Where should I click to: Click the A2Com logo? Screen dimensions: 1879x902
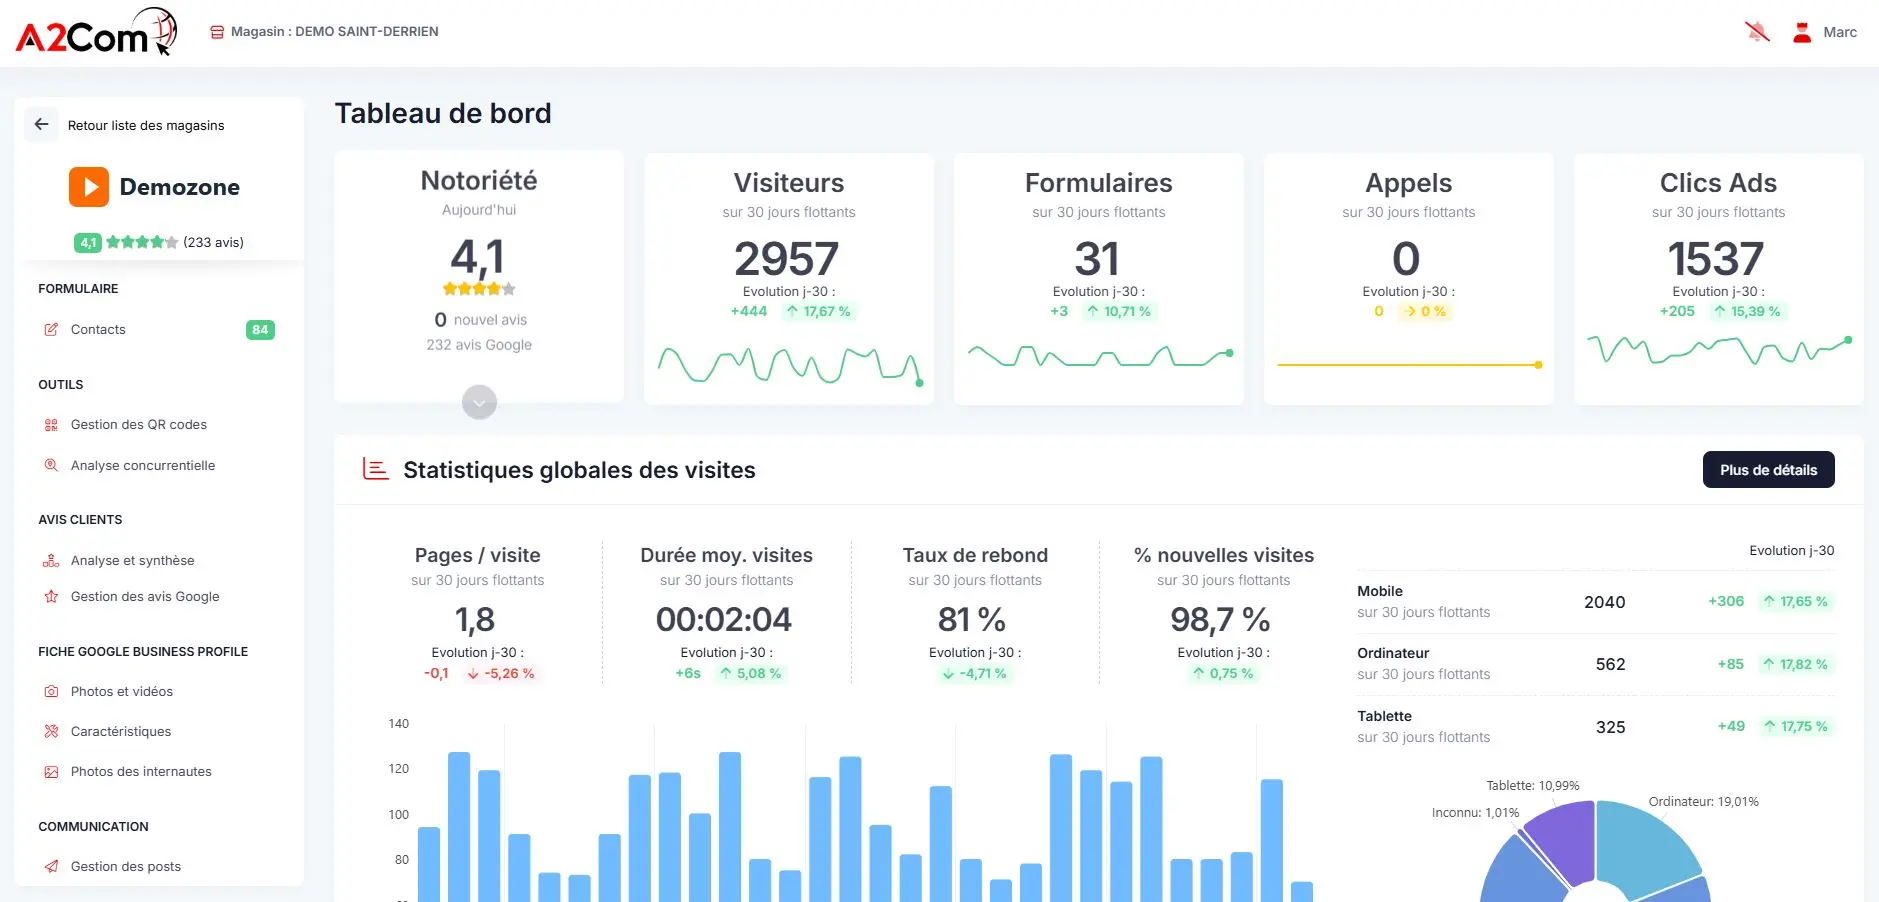point(96,32)
